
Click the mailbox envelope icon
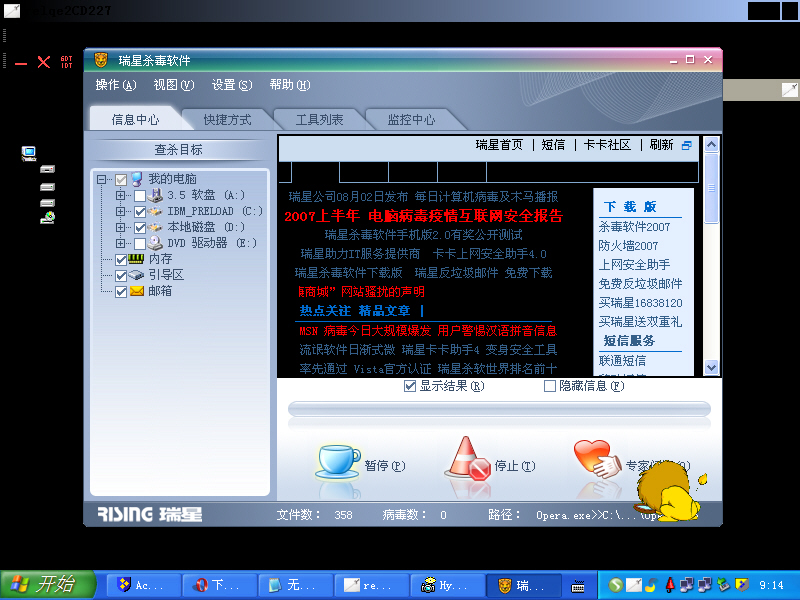(136, 291)
